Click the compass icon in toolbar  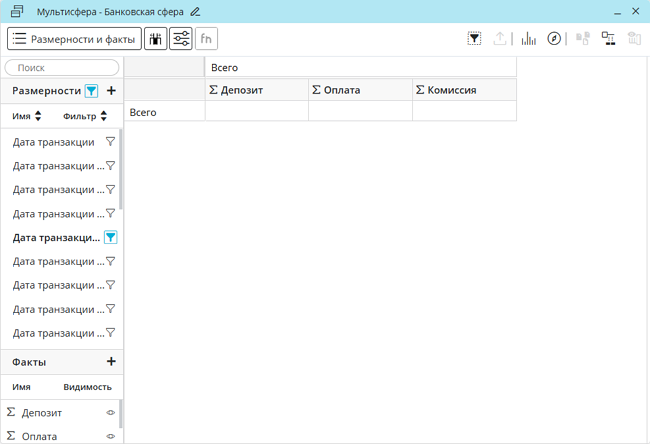coord(555,39)
